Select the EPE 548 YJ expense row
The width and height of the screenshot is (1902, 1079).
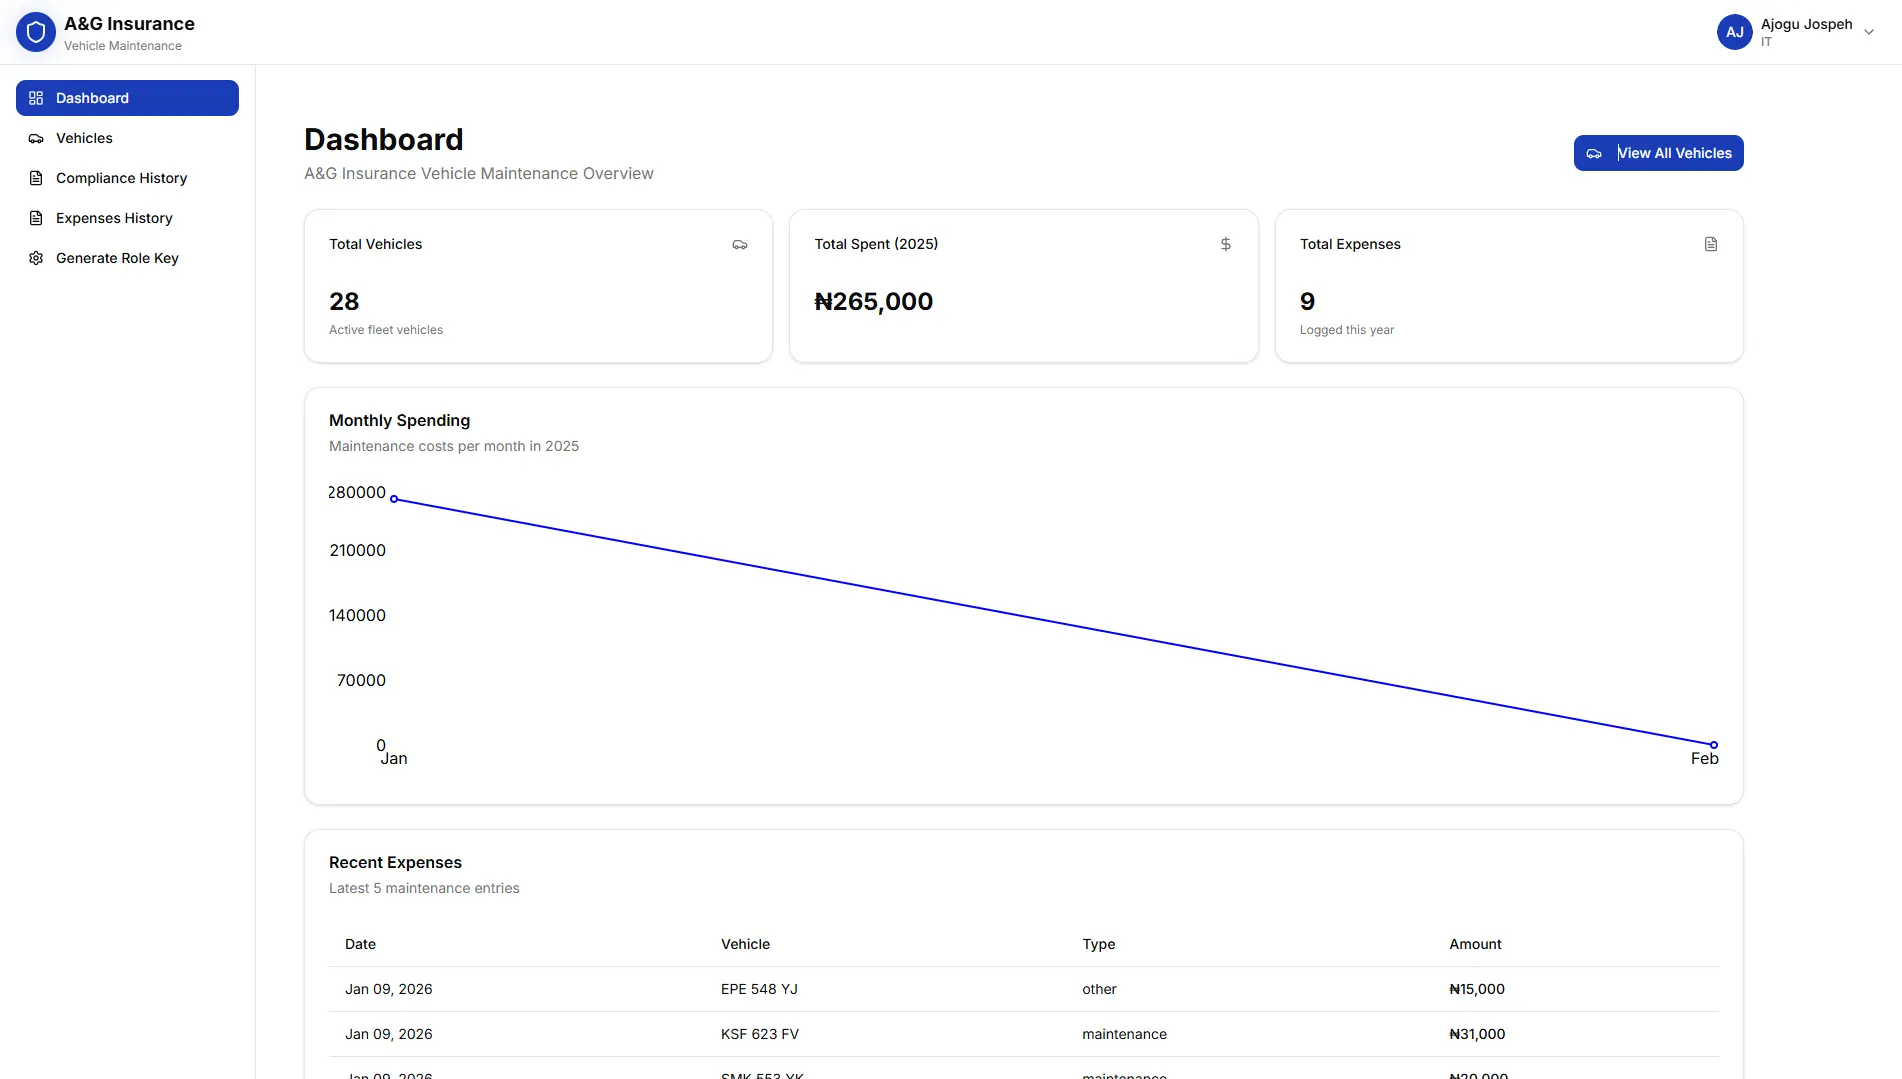1024,989
